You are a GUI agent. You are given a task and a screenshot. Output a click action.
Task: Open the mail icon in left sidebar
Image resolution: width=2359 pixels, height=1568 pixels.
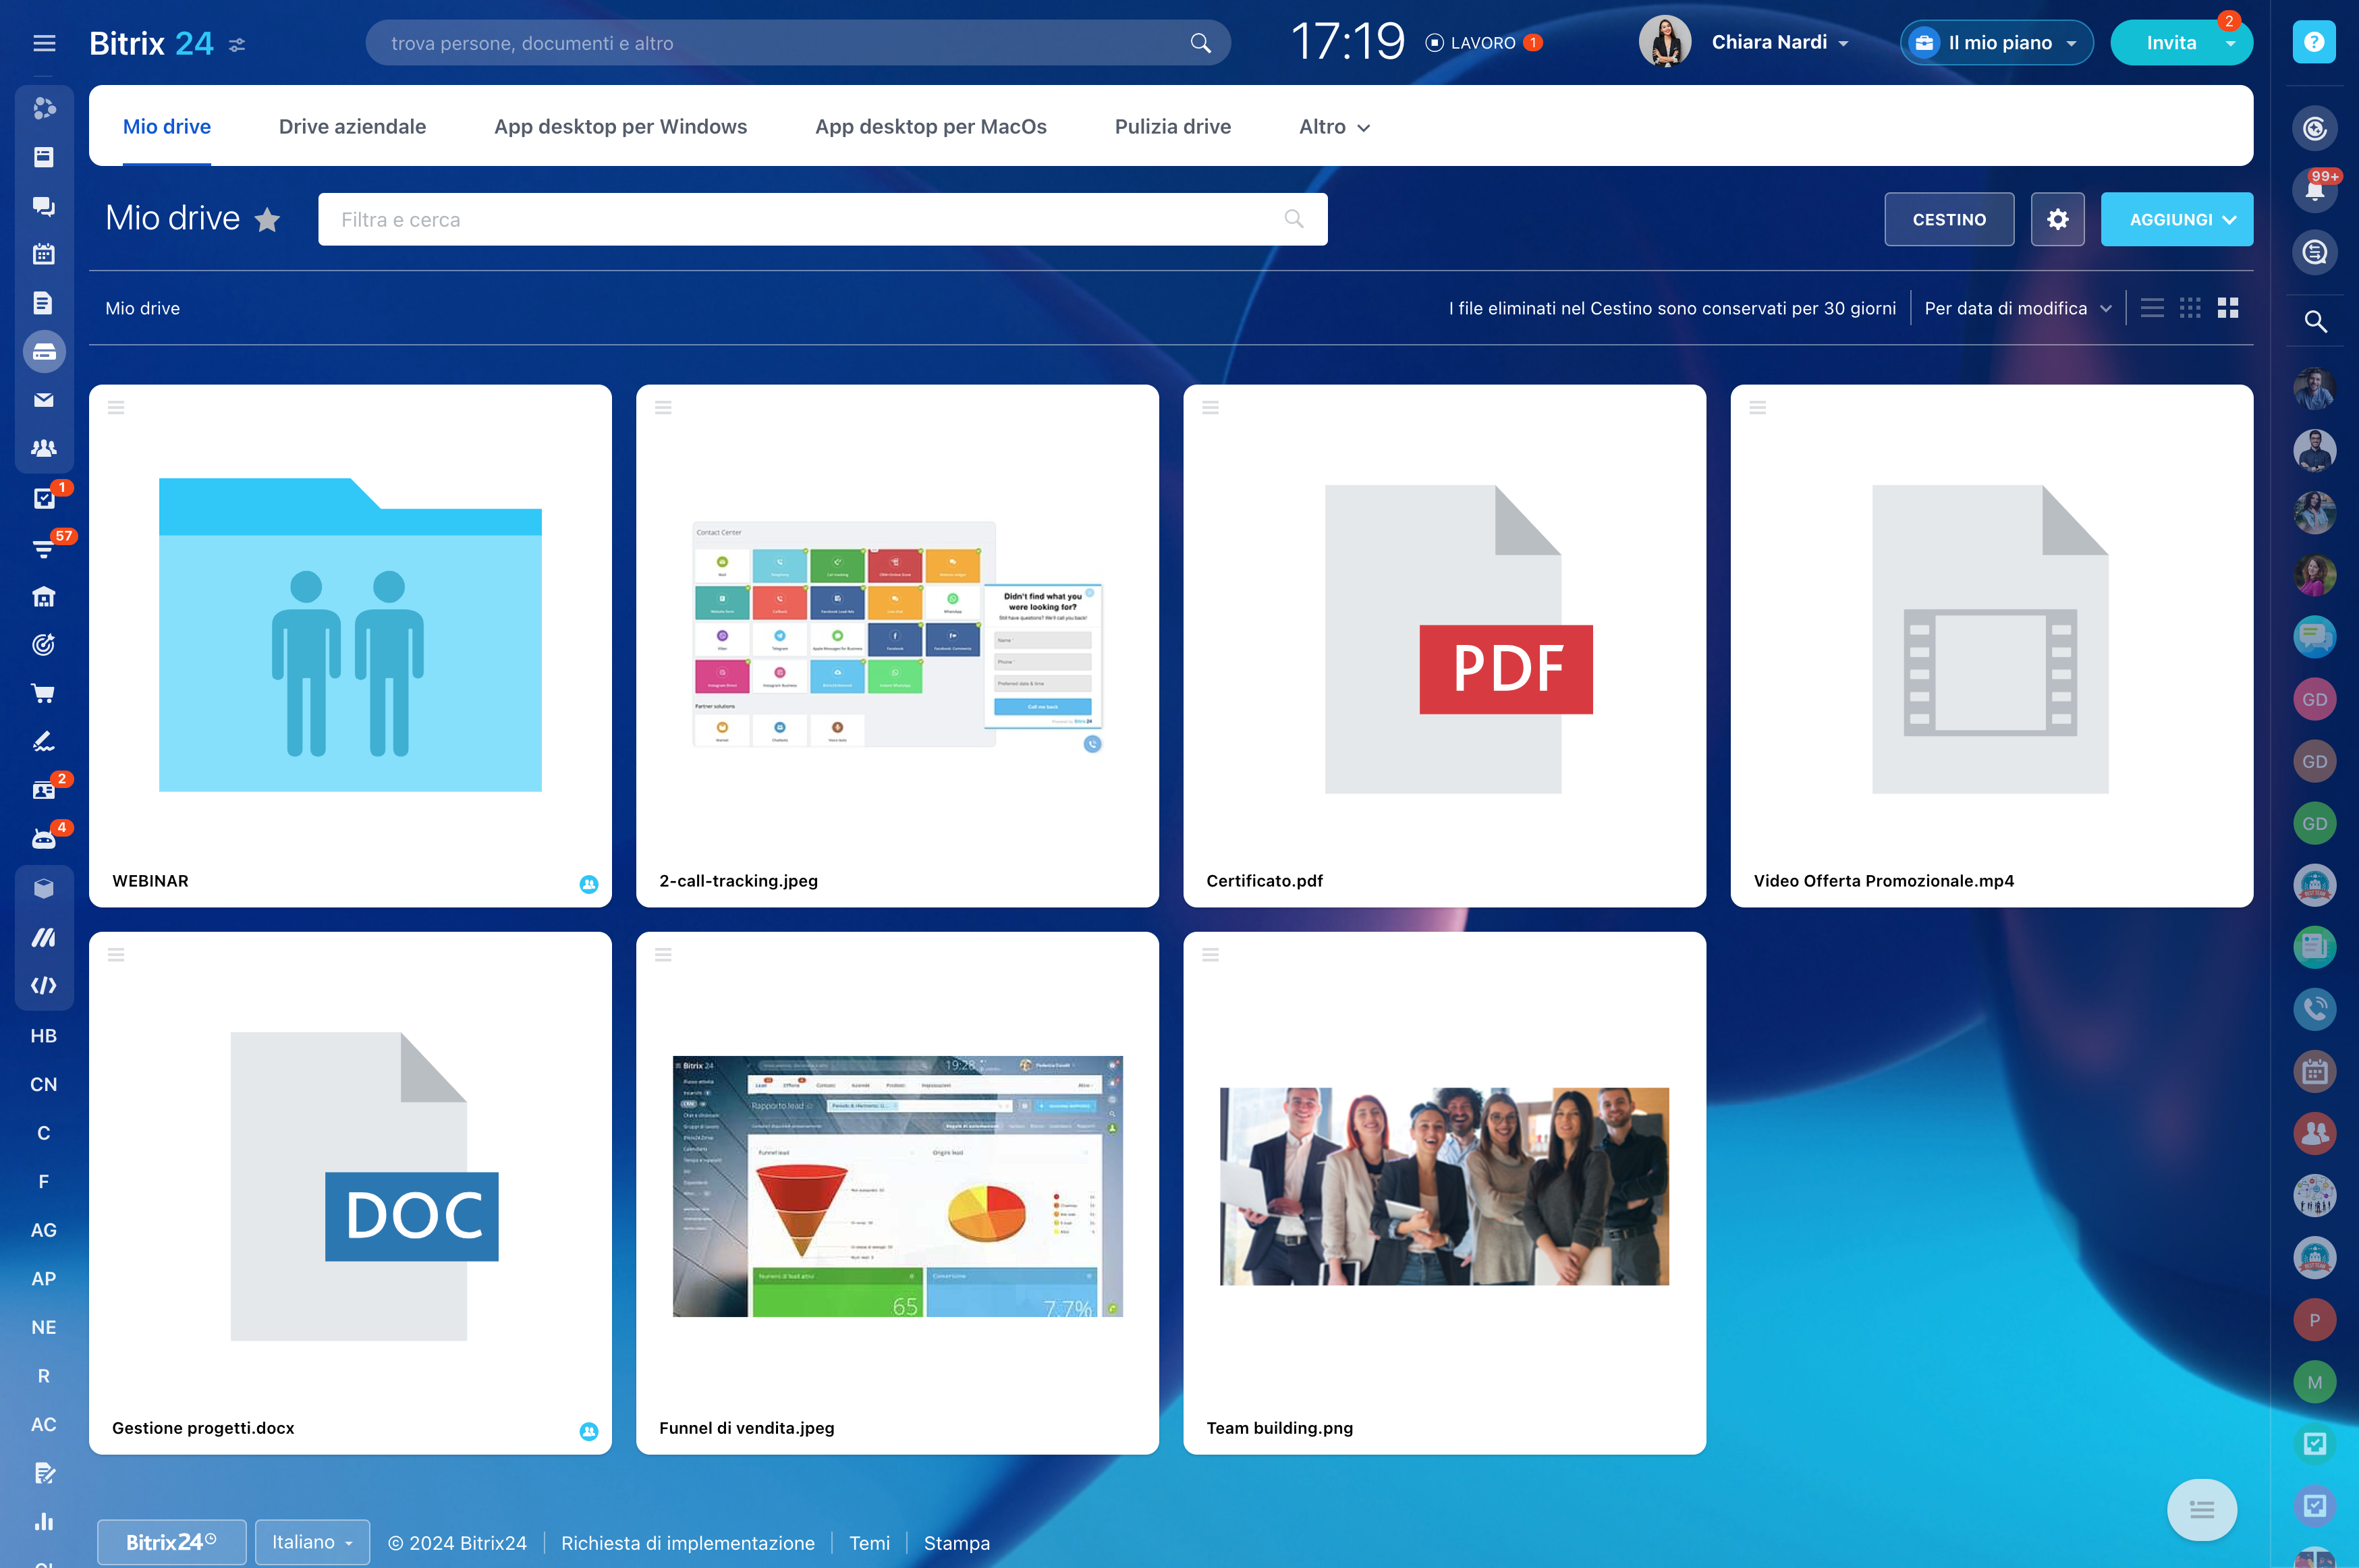tap(43, 400)
